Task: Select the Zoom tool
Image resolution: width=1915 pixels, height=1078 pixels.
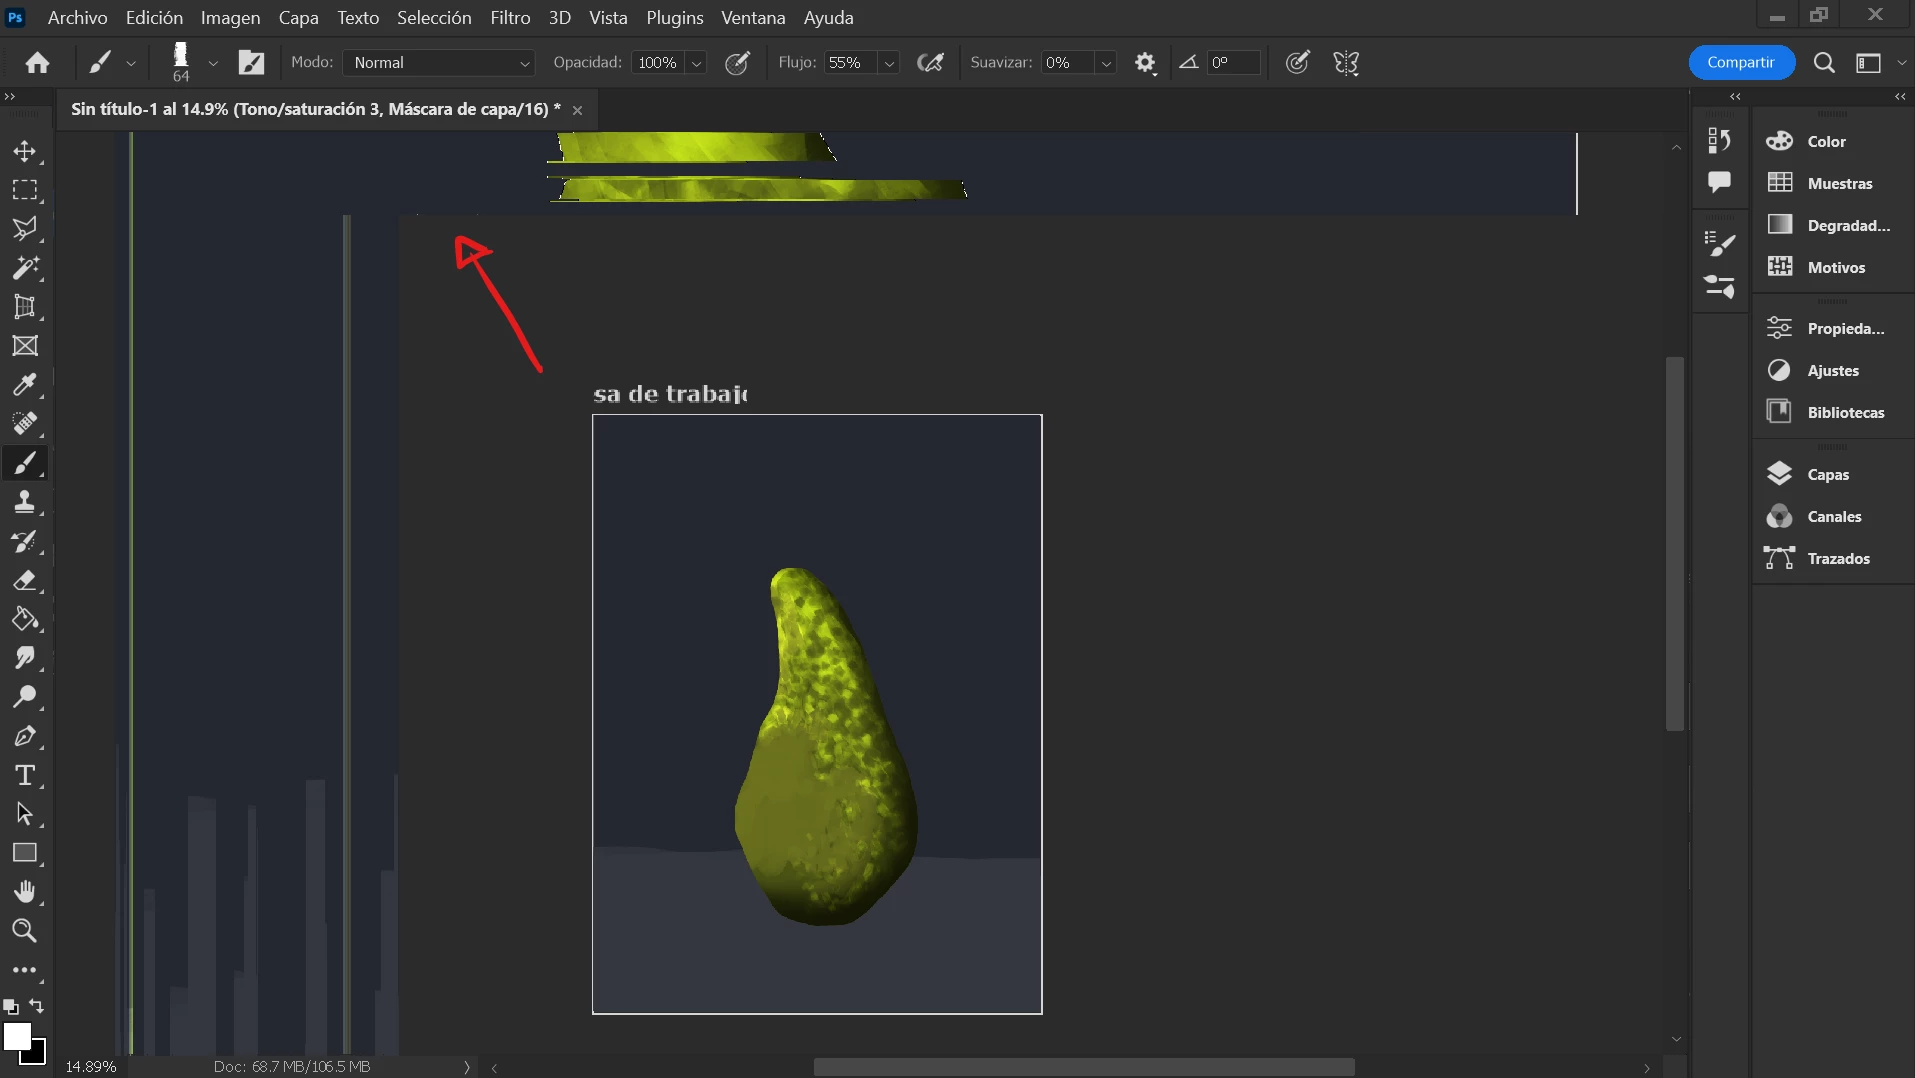Action: [x=25, y=931]
